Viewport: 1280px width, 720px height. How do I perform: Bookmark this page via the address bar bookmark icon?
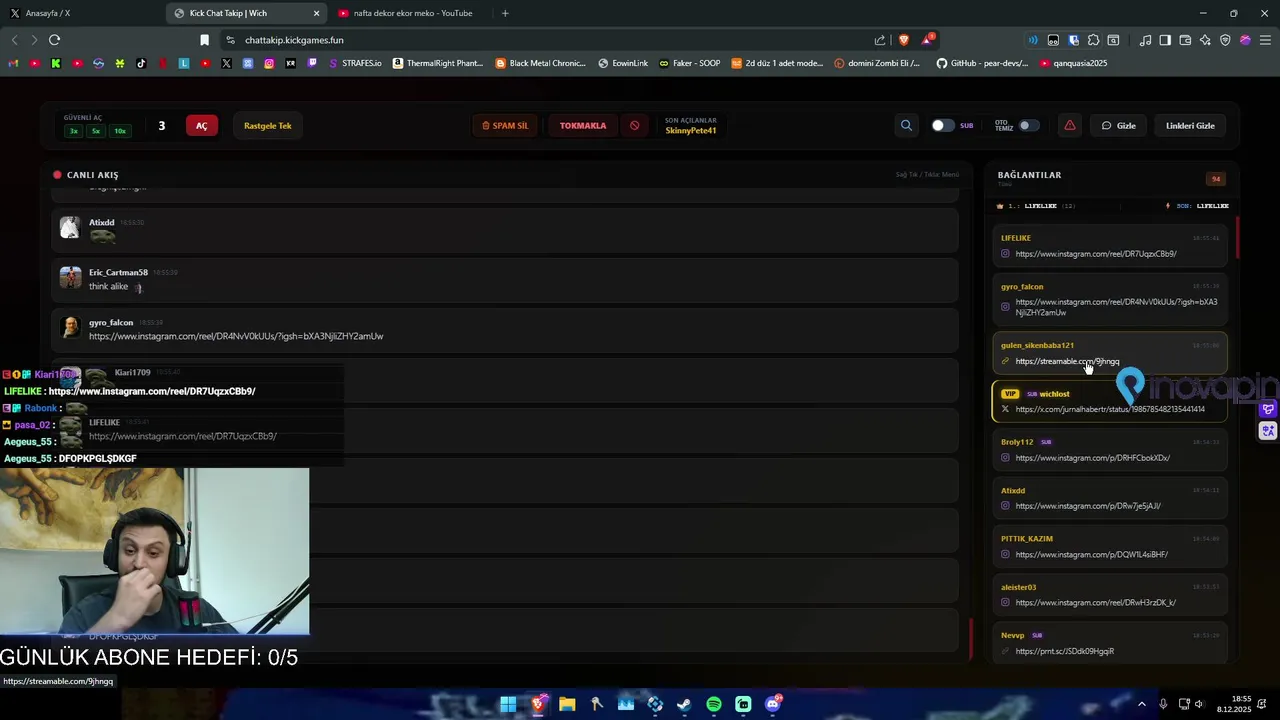(204, 40)
